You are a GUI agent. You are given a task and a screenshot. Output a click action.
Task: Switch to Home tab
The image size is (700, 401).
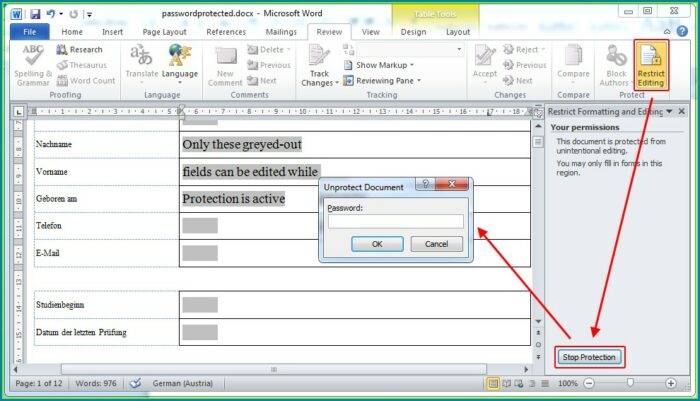point(72,32)
